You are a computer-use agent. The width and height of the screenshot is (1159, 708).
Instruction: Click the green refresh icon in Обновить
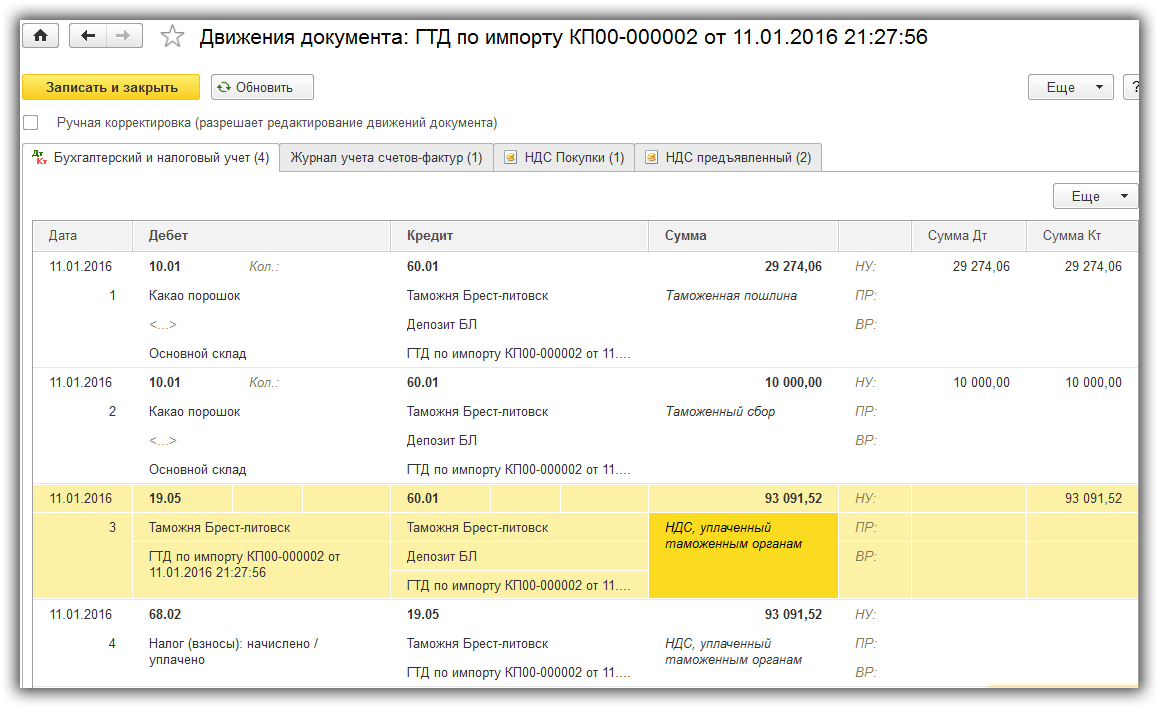click(x=224, y=87)
